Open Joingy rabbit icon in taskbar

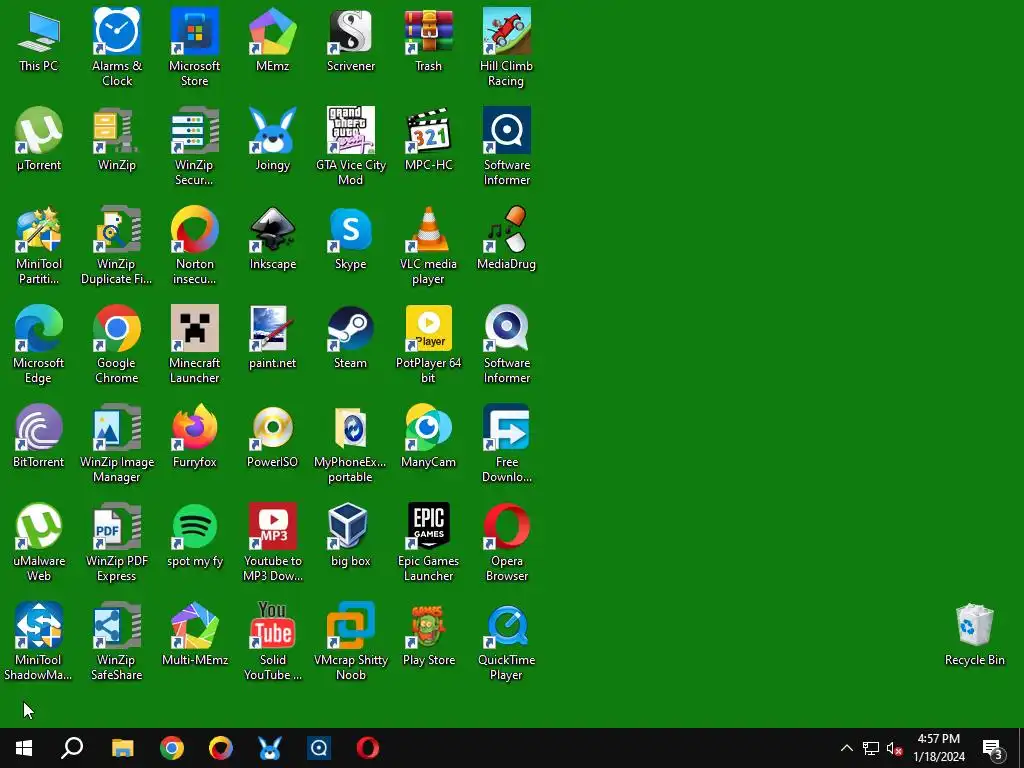click(270, 748)
